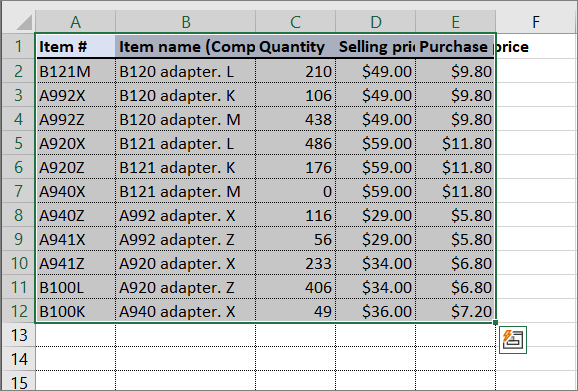
Task: Select row 7 header
Action: coord(18,191)
